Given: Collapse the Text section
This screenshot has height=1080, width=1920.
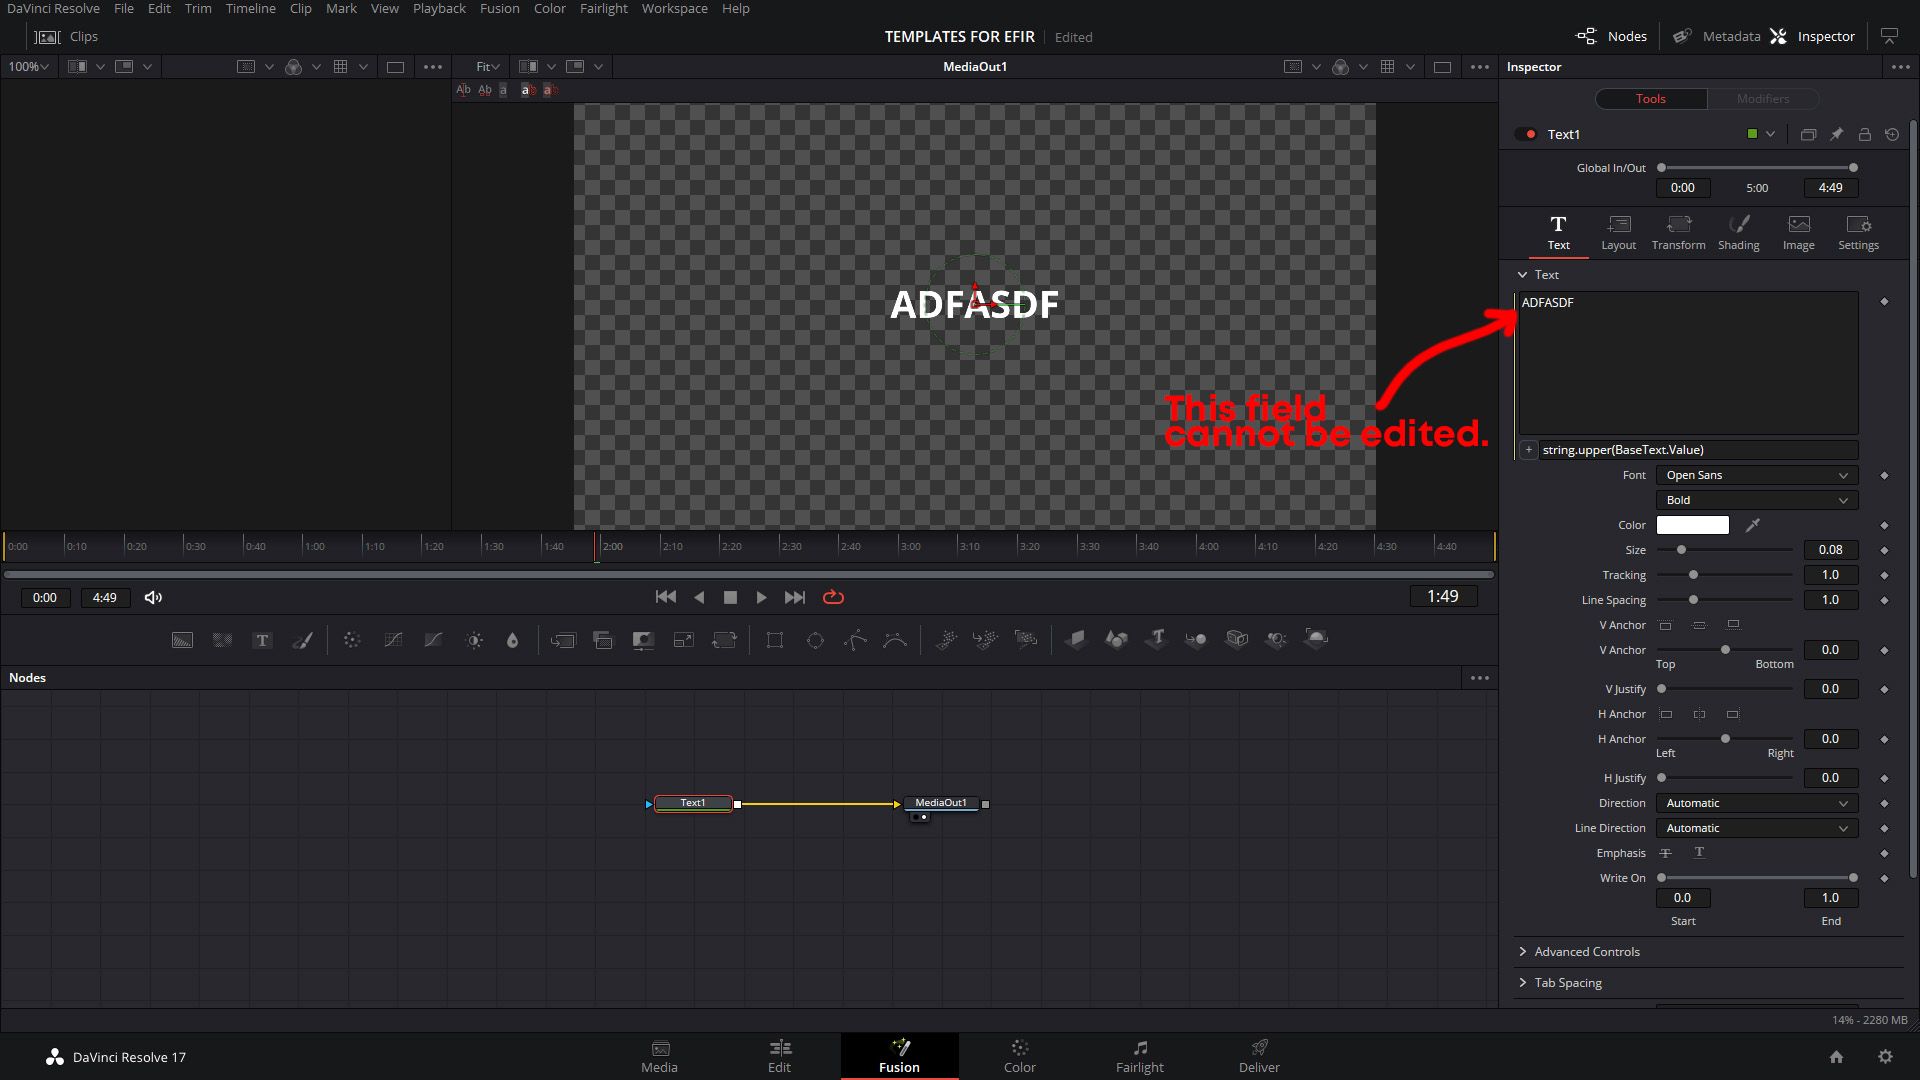Looking at the screenshot, I should tap(1538, 275).
